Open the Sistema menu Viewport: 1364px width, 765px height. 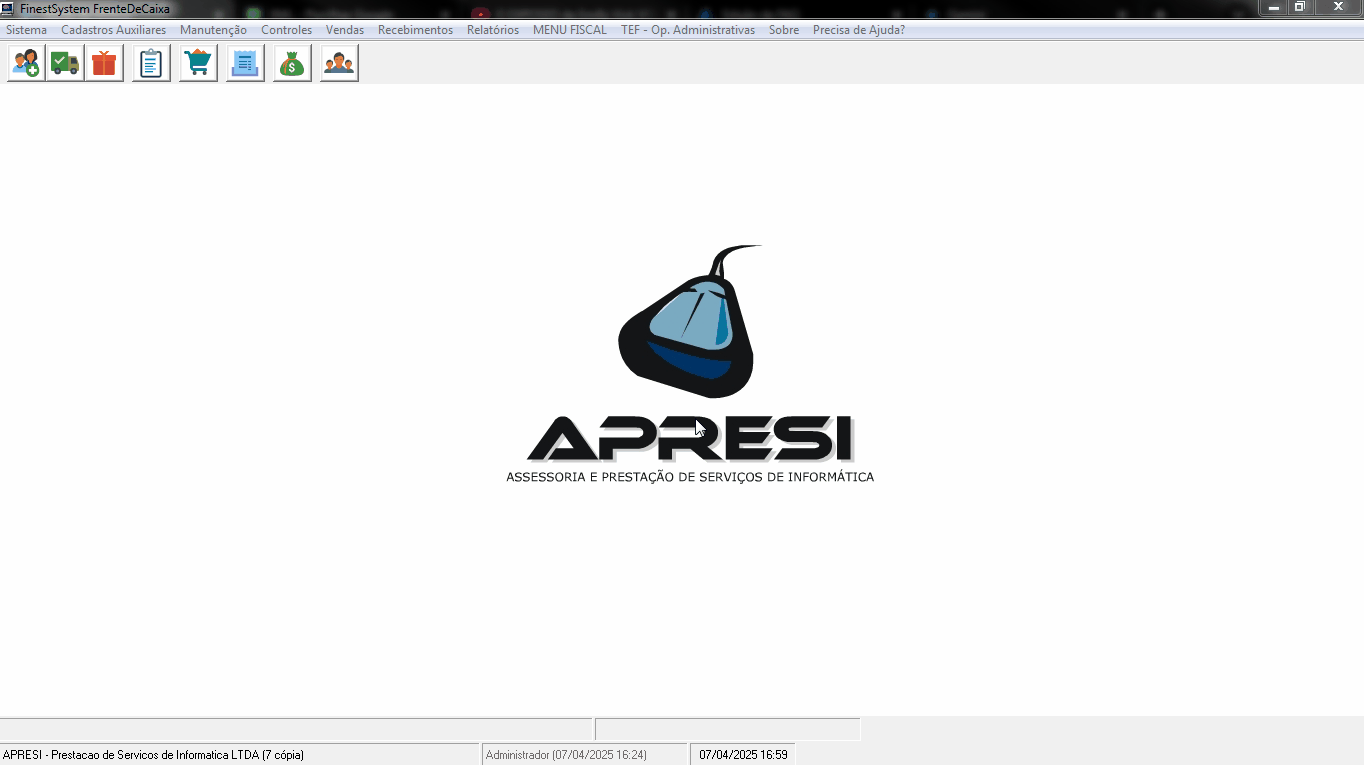(26, 30)
